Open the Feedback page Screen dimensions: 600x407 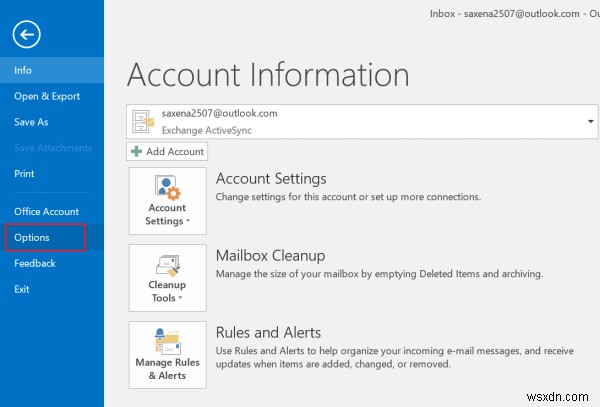[x=35, y=263]
